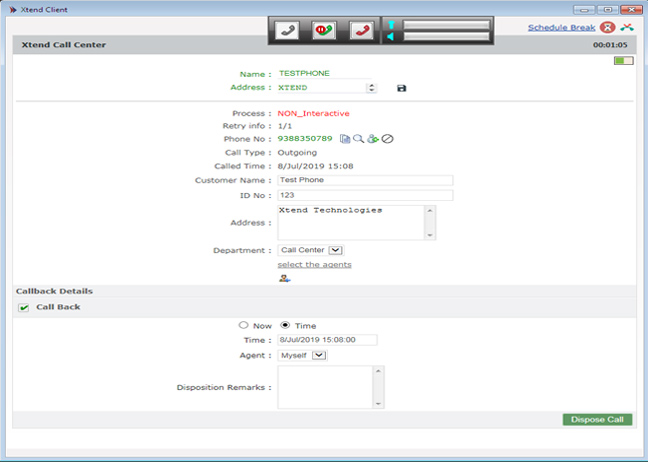Click the save floppy disk icon

[401, 88]
